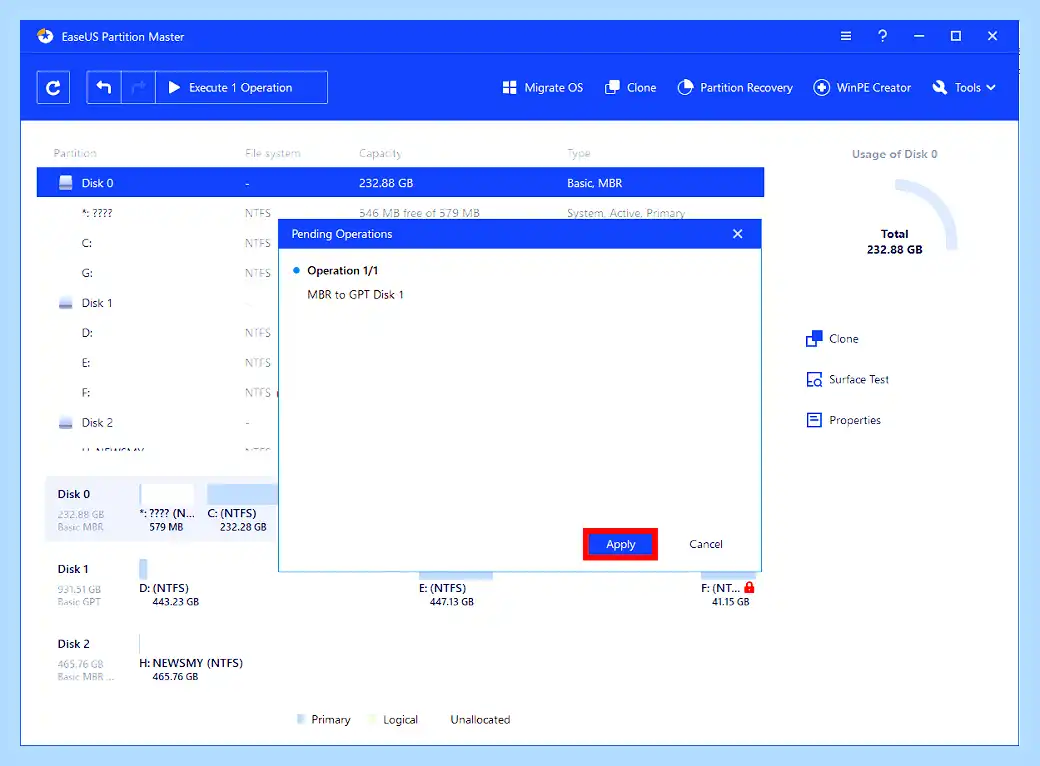1040x766 pixels.
Task: Apply the pending MBR to GPT operation
Action: pos(620,544)
